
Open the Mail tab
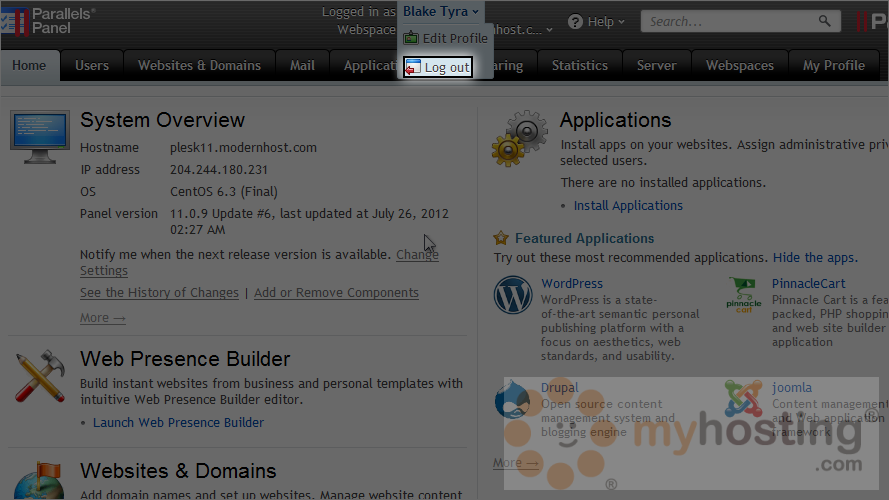[302, 65]
